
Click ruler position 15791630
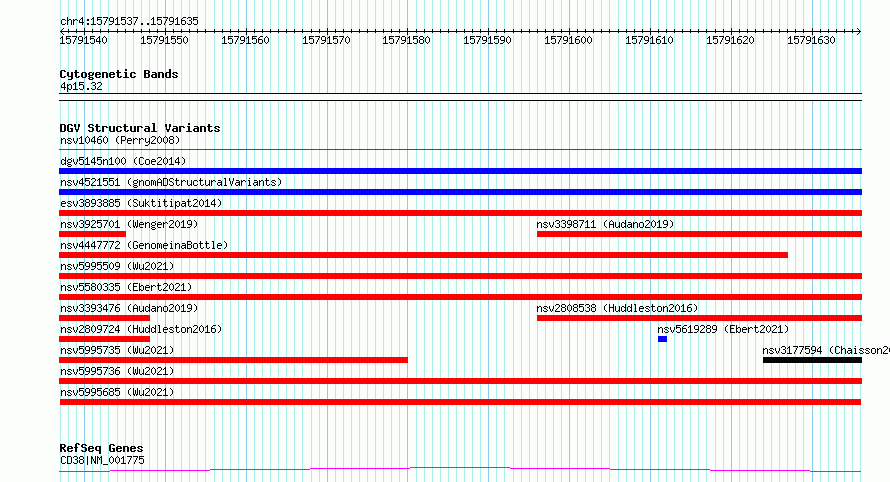[x=811, y=40]
